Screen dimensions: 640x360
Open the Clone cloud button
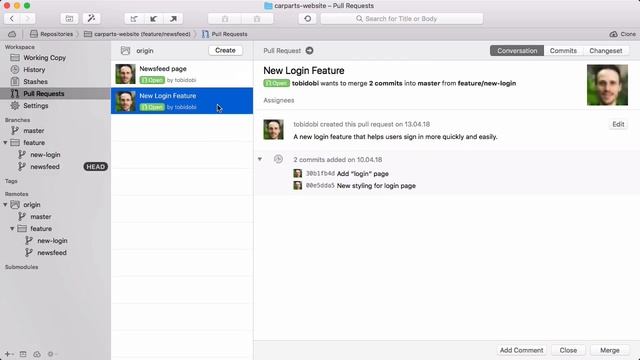tap(622, 34)
